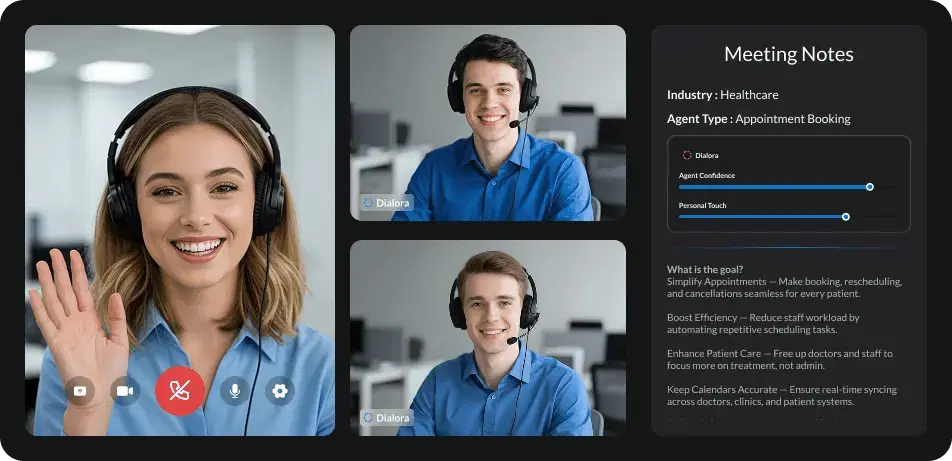End the call with red button

point(180,391)
